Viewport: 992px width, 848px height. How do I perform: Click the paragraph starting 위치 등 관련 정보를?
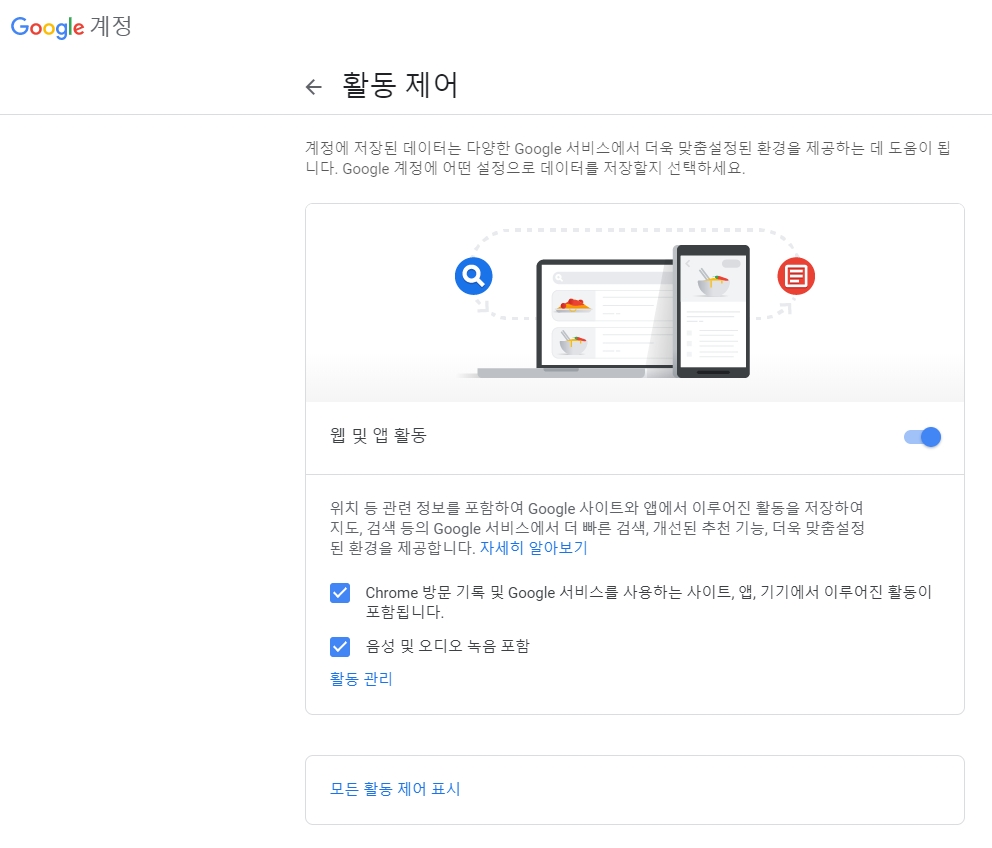pos(597,528)
